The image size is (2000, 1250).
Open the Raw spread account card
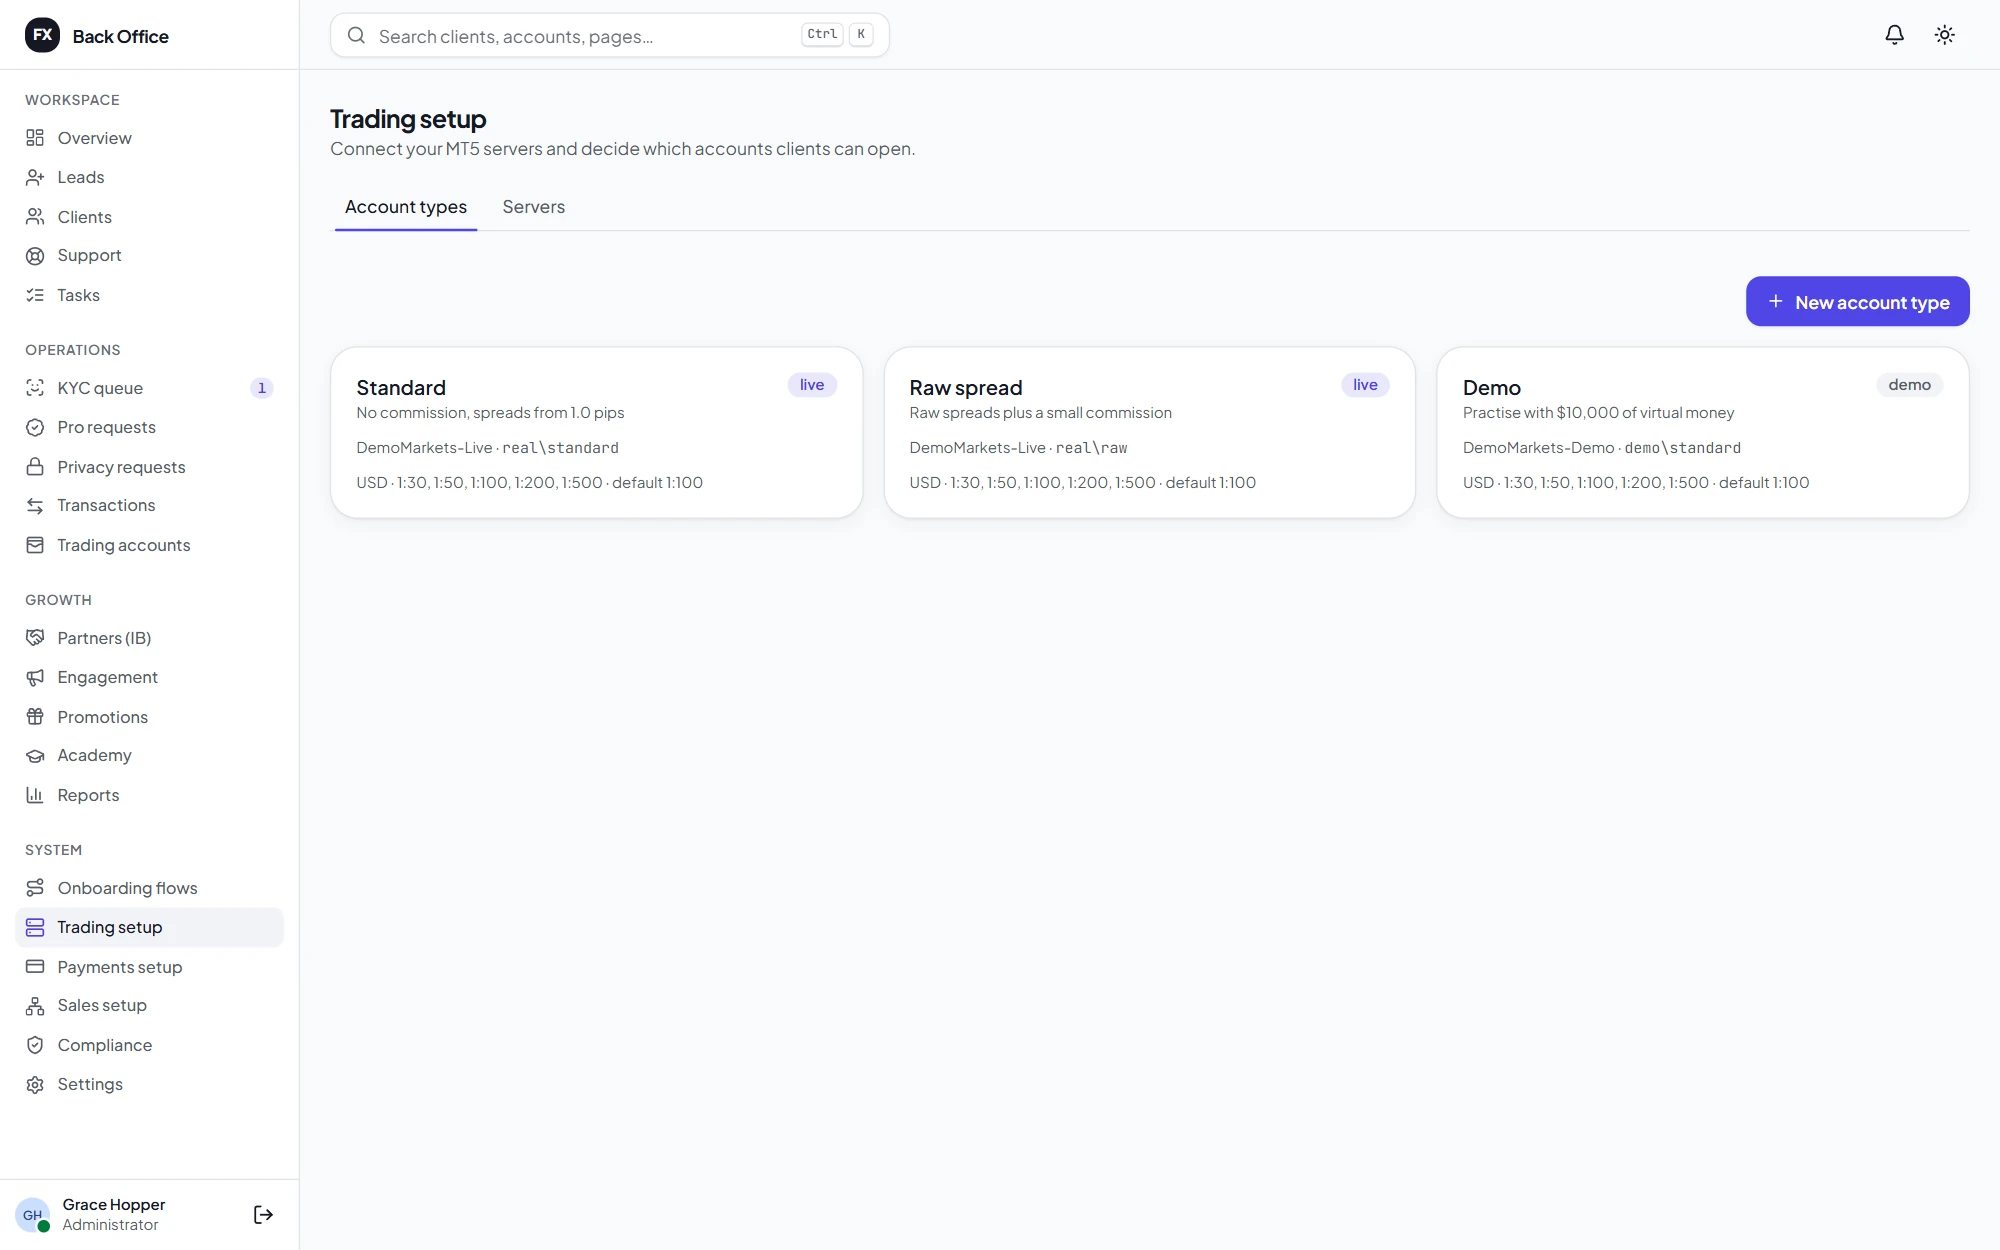click(1149, 432)
